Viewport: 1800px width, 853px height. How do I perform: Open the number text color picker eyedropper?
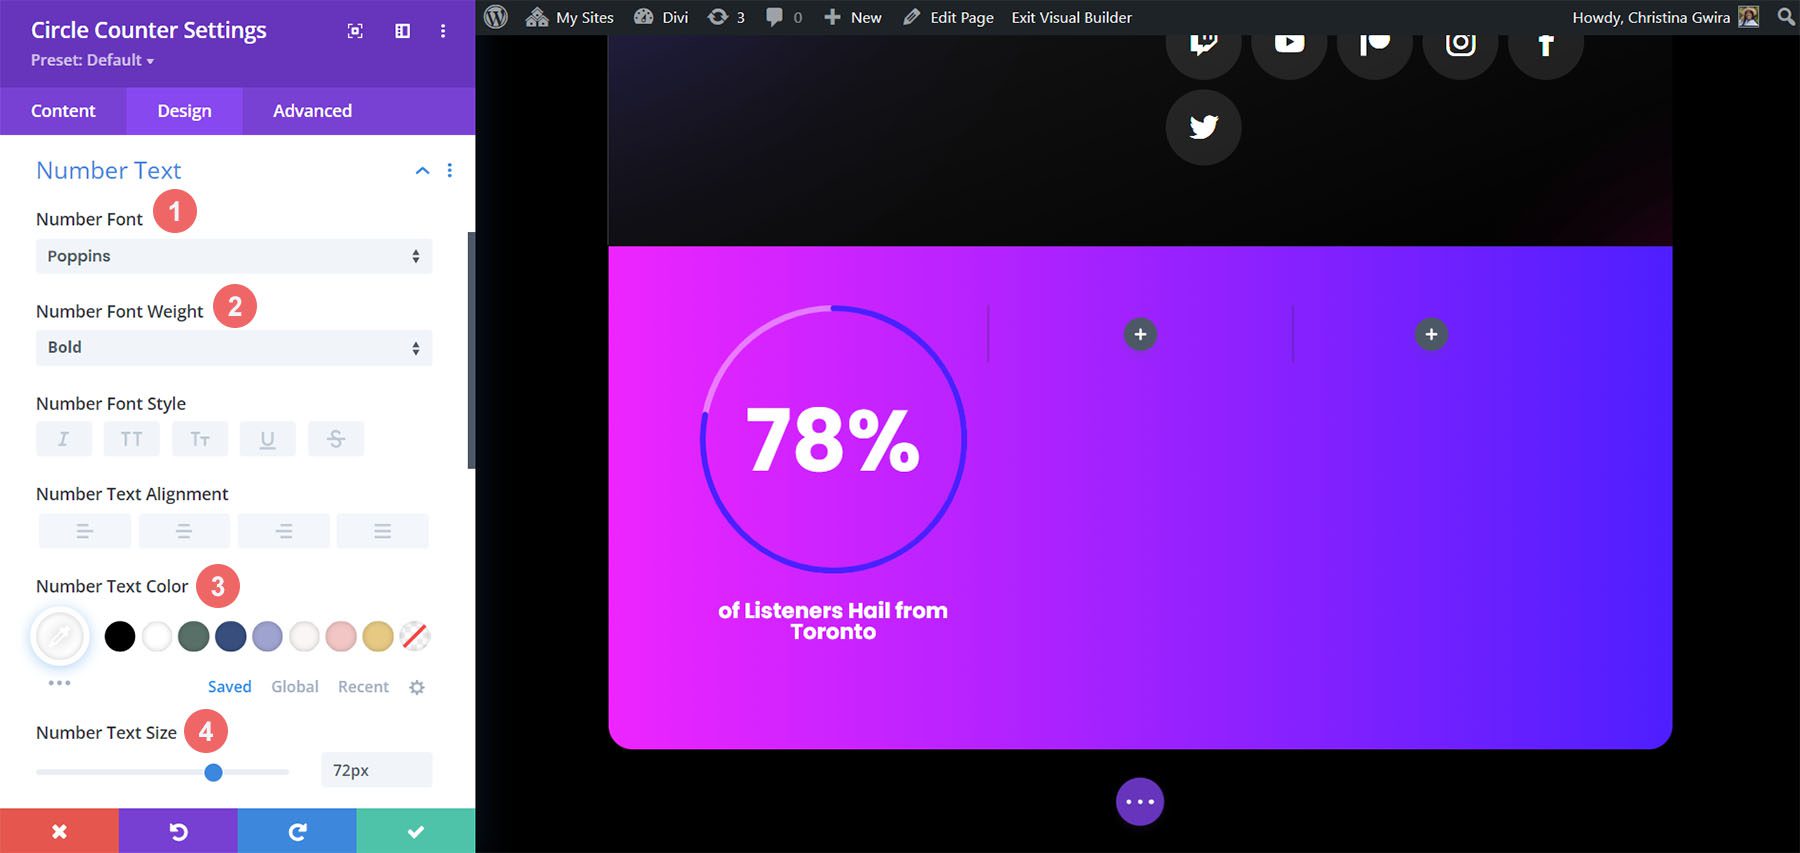tap(60, 636)
